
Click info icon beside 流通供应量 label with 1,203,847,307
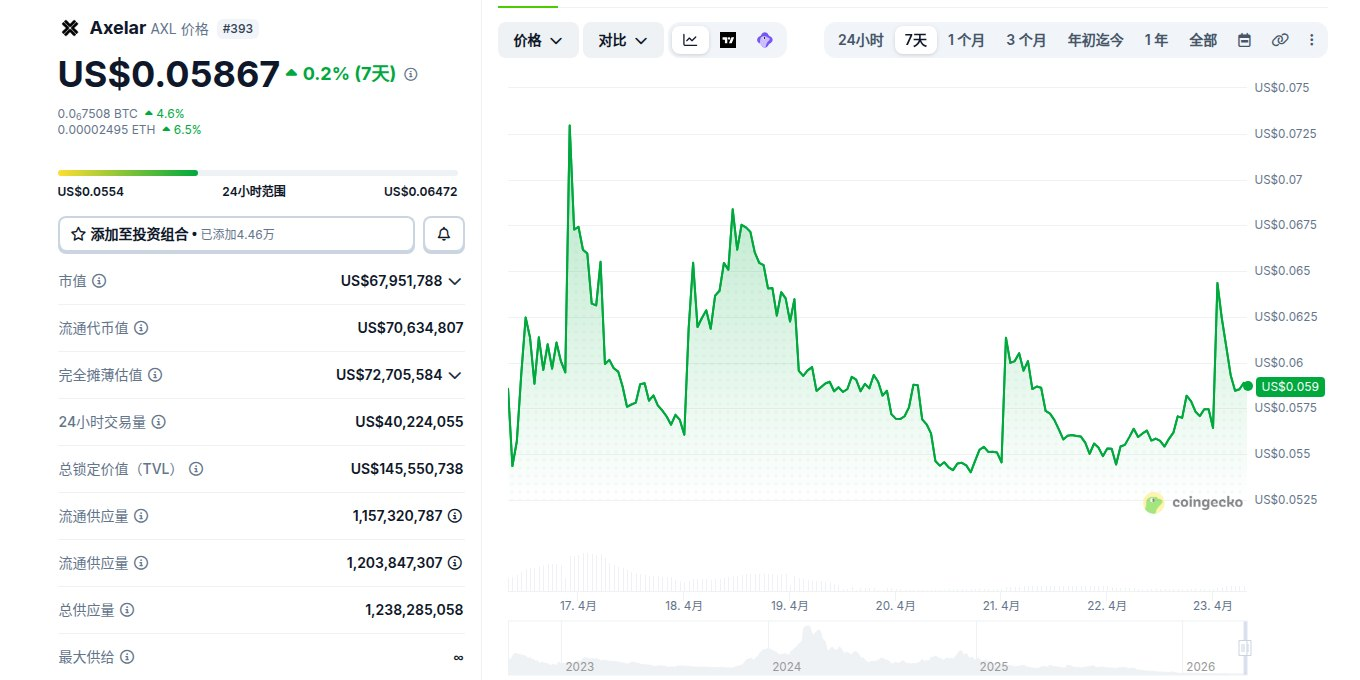pos(141,563)
